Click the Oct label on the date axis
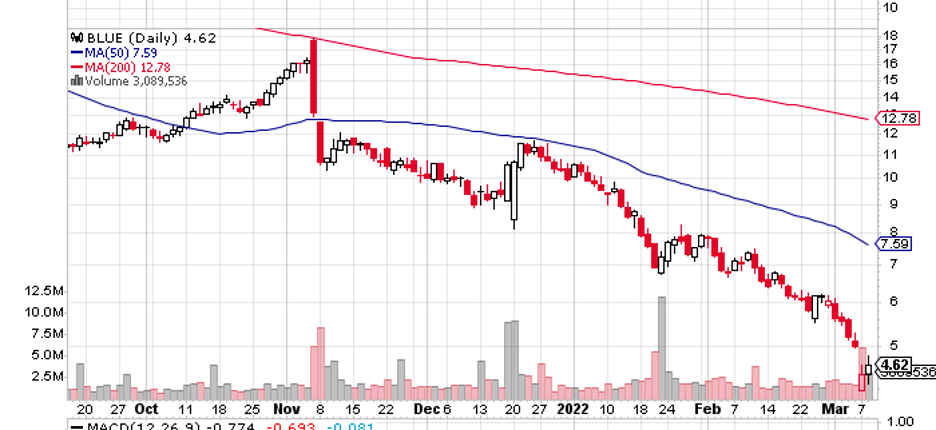 148,410
